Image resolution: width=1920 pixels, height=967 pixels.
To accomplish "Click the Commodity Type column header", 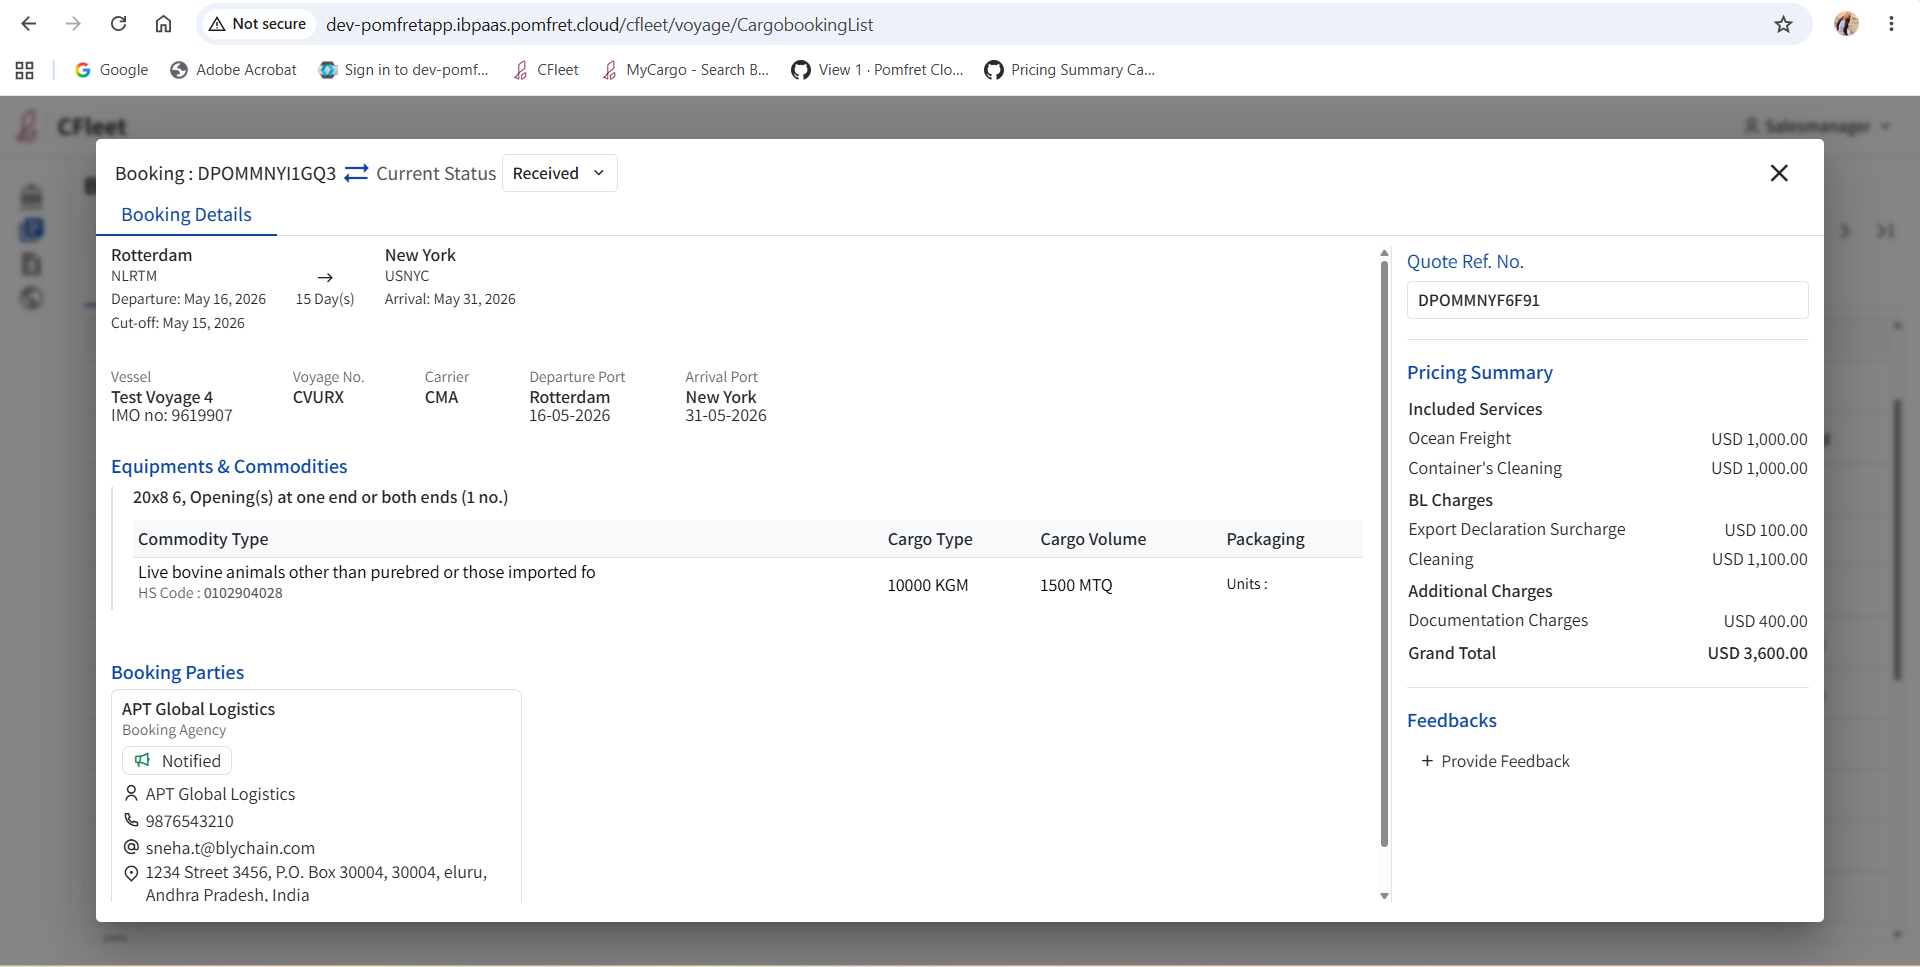I will tap(203, 539).
